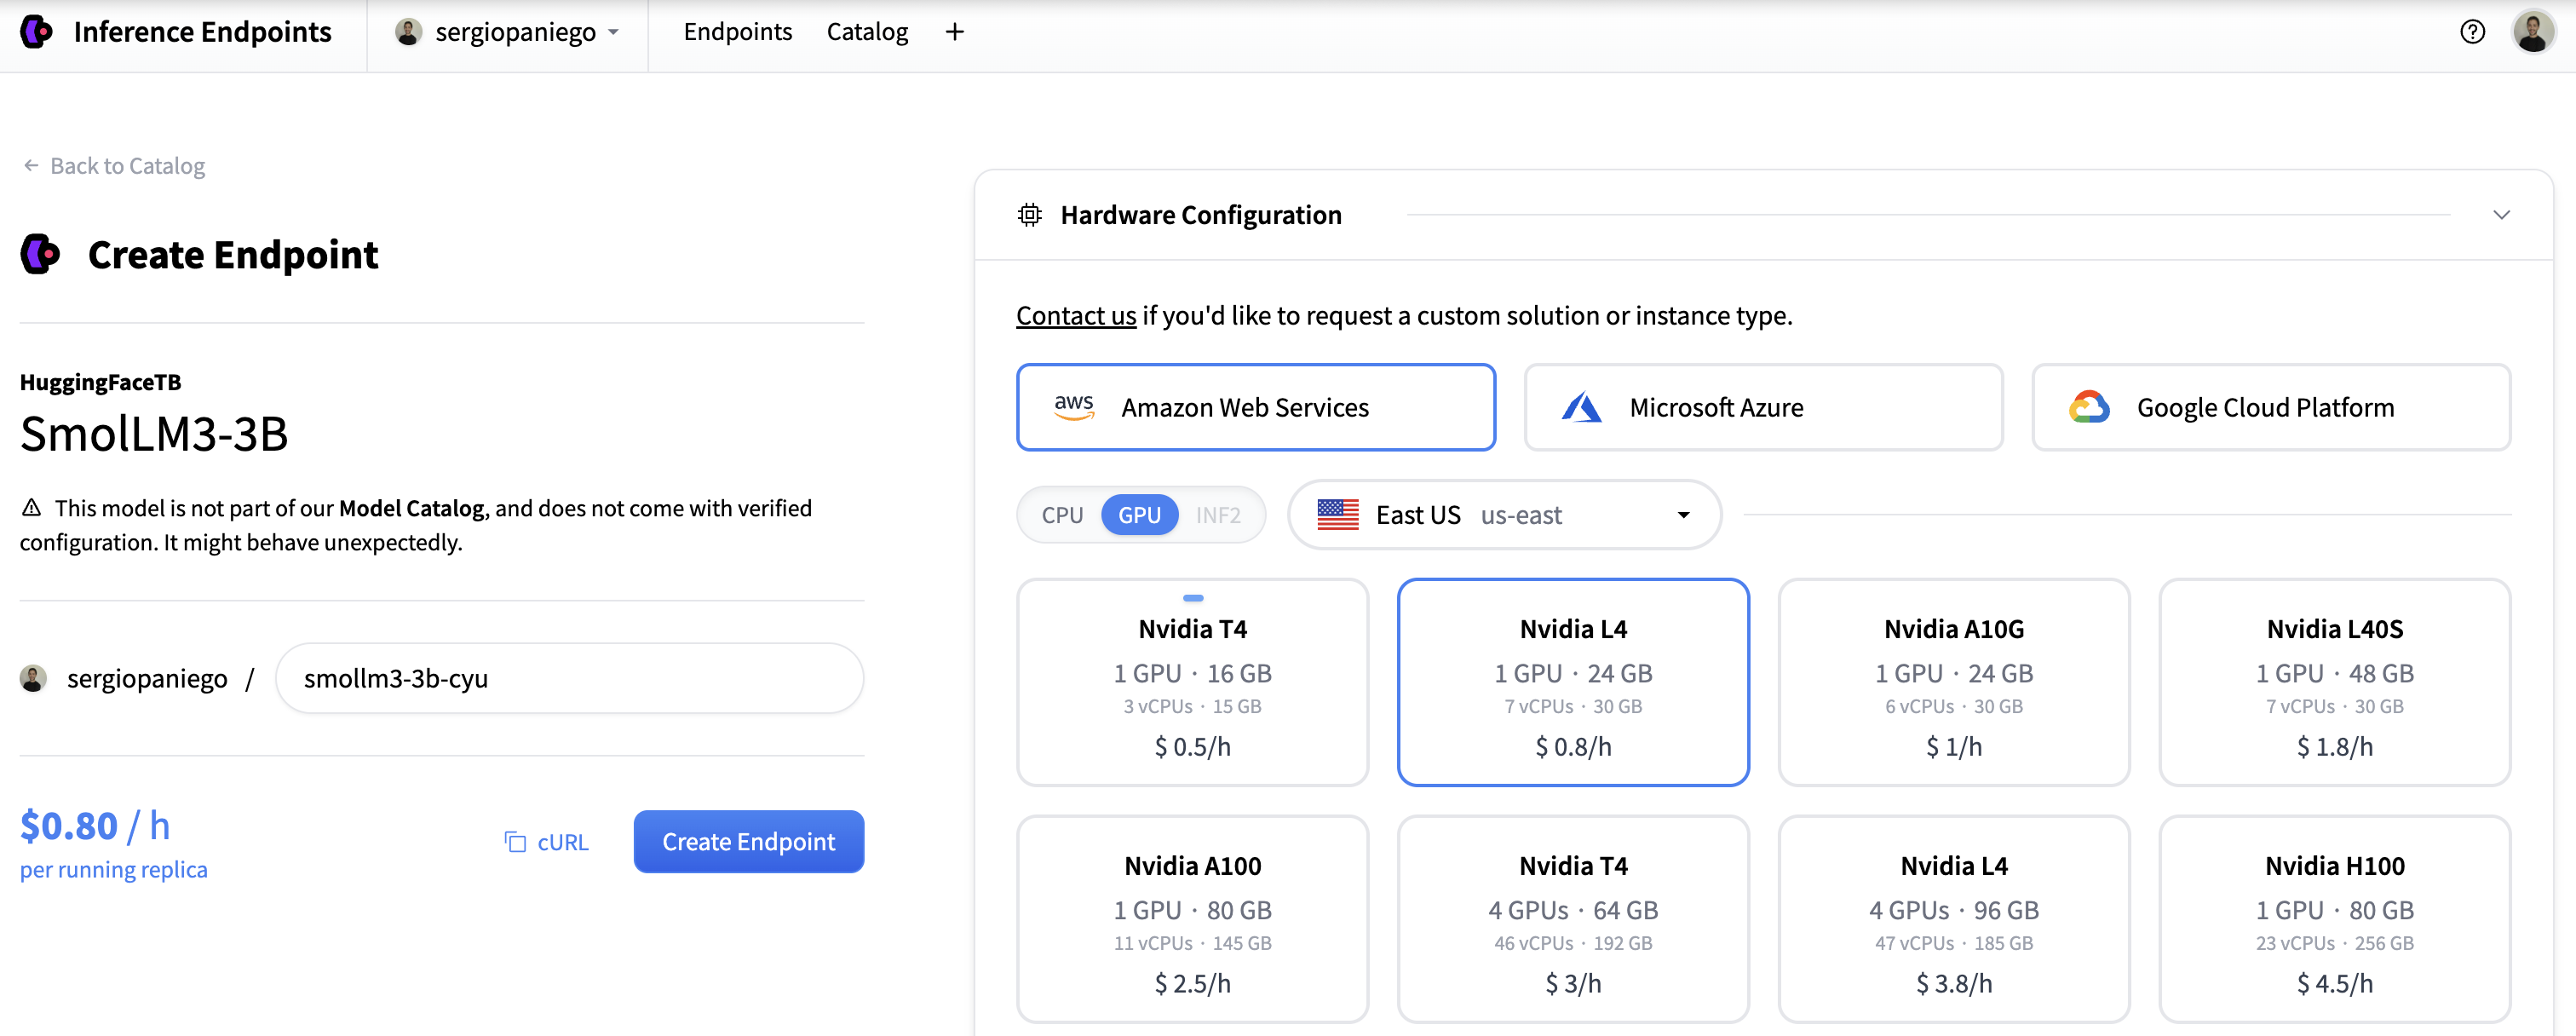Go to the Endpoints tab
The width and height of the screenshot is (2576, 1036).
737,32
